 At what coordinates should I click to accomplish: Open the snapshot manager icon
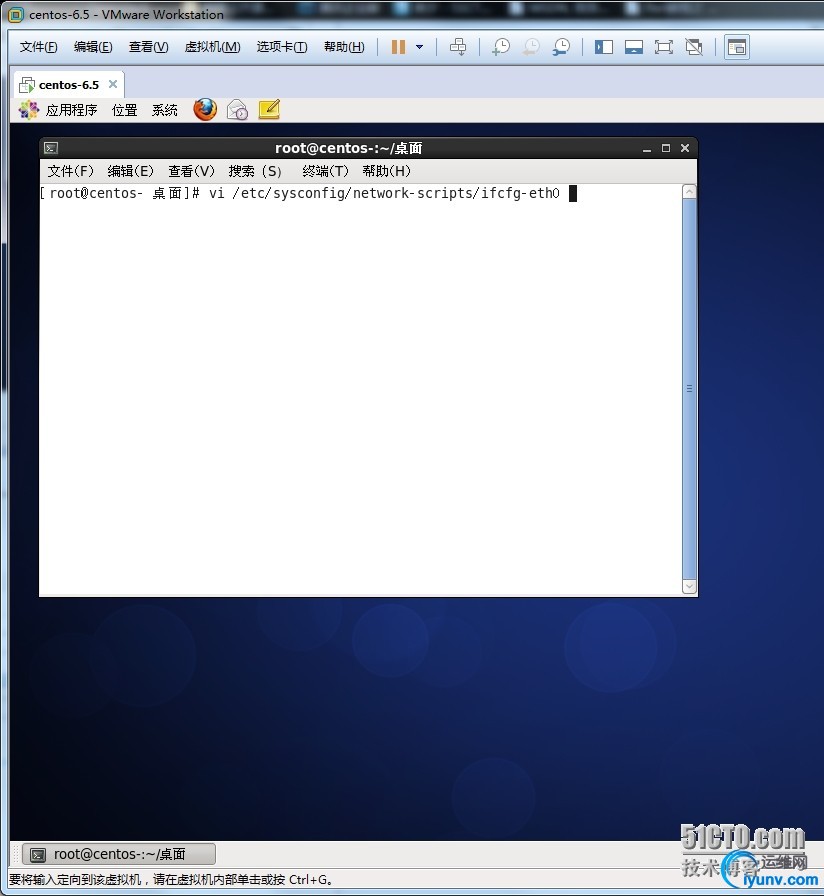(561, 47)
